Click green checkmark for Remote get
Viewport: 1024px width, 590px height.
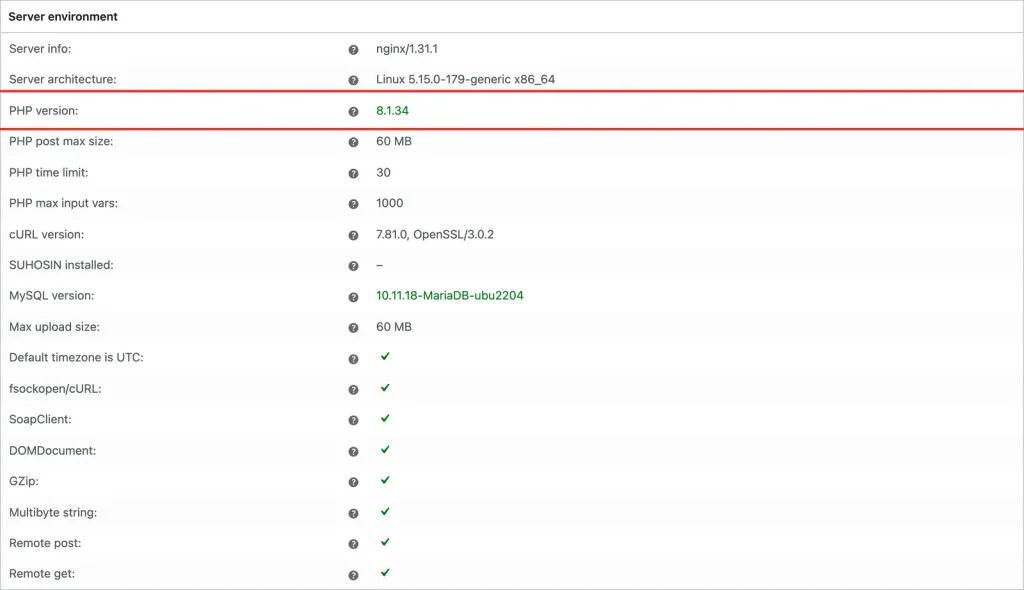tap(385, 572)
